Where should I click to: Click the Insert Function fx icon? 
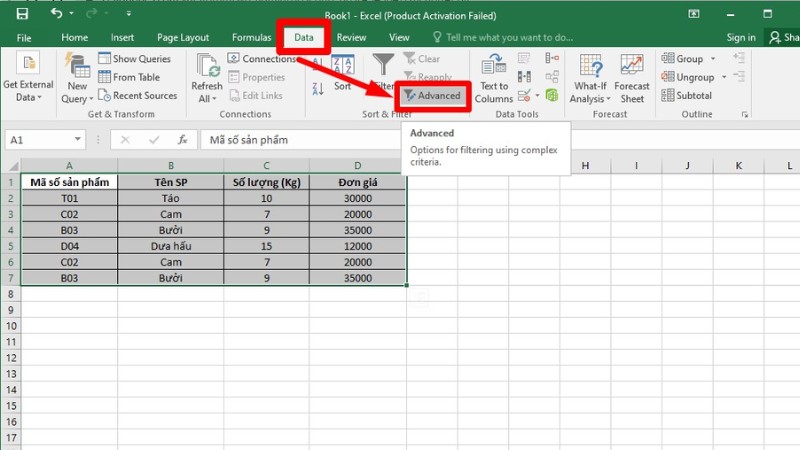click(x=182, y=140)
